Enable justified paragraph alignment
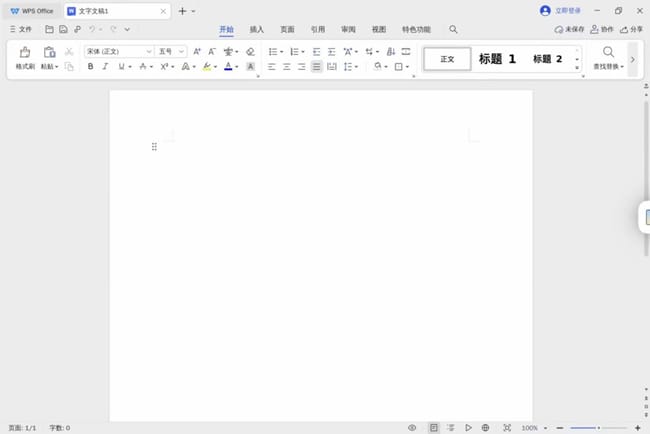Screen dimensions: 650x434 pos(317,67)
